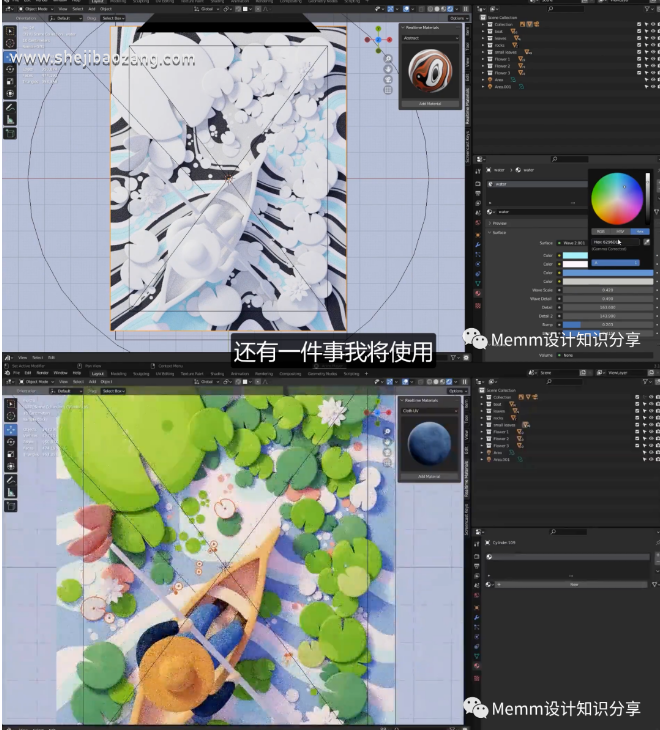660x730 pixels.
Task: Choose the Measure tool in top viewport toolbar
Action: tap(10, 119)
